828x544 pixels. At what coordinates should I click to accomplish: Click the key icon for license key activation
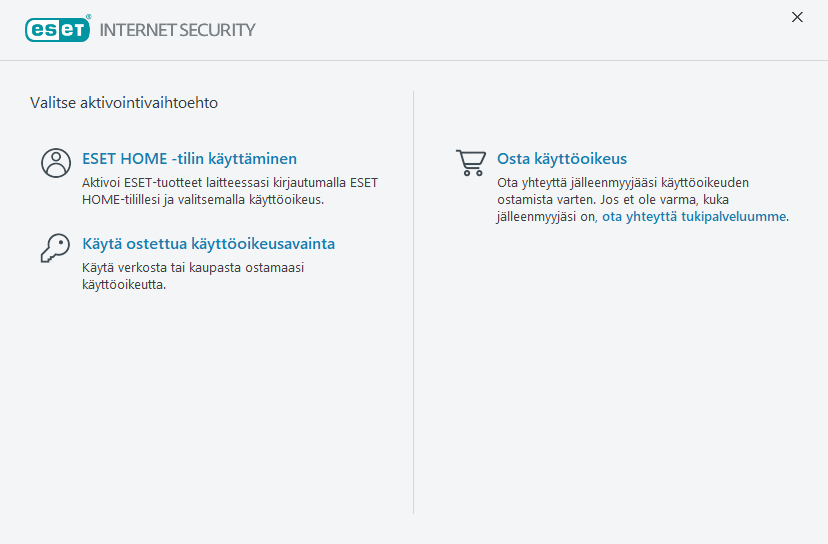click(56, 249)
